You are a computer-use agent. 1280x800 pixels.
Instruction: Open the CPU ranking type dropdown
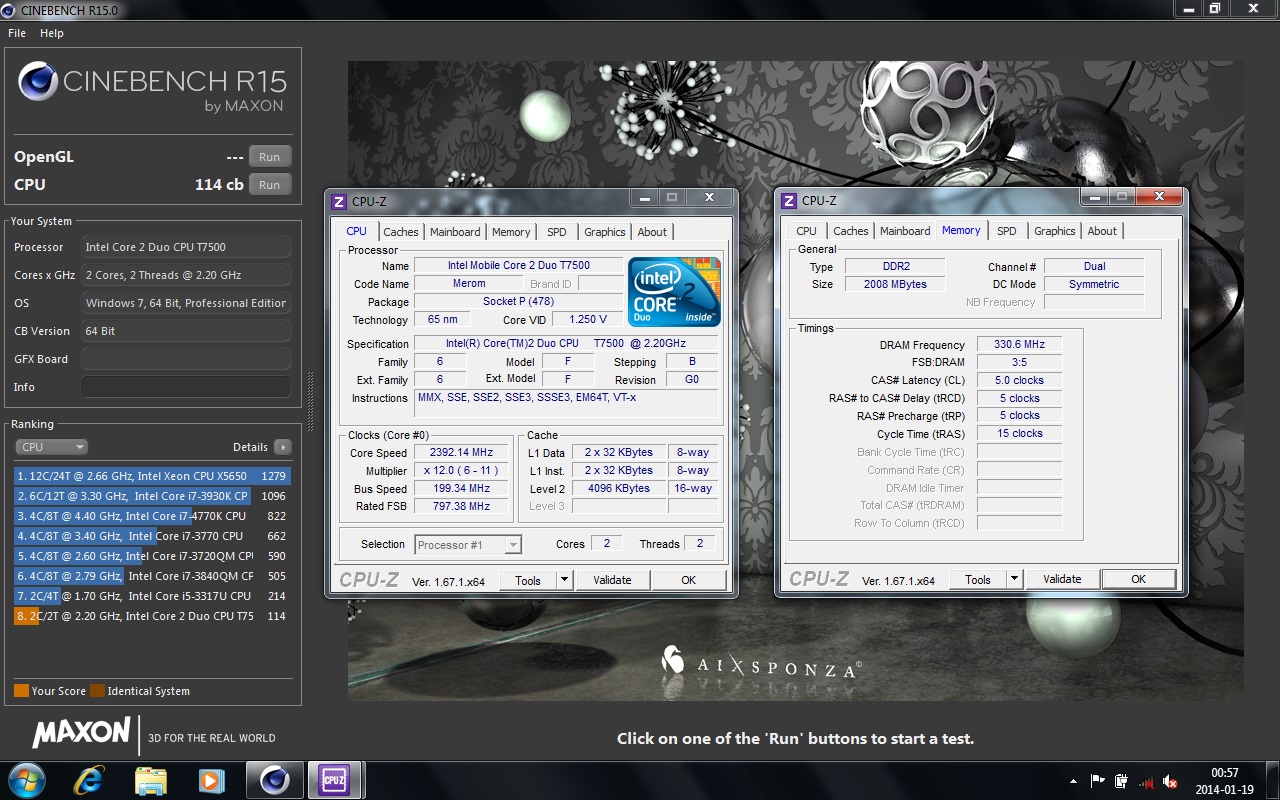pyautogui.click(x=51, y=447)
